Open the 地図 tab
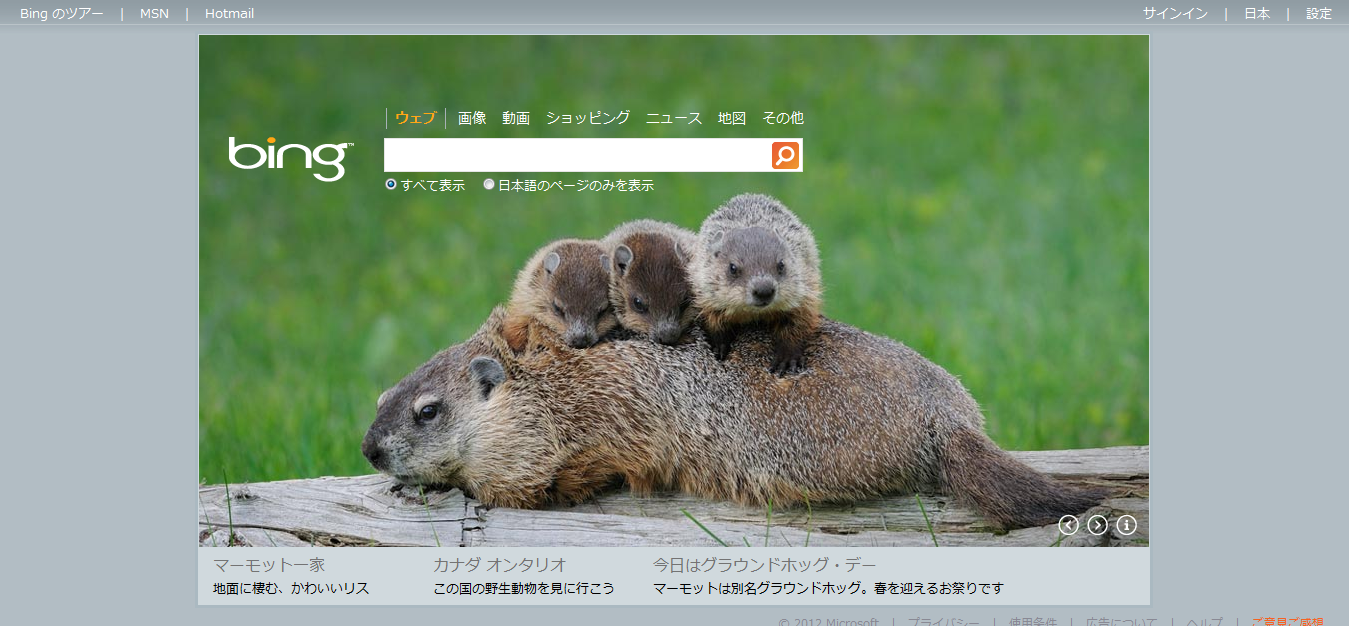Viewport: 1349px width, 626px height. point(732,118)
